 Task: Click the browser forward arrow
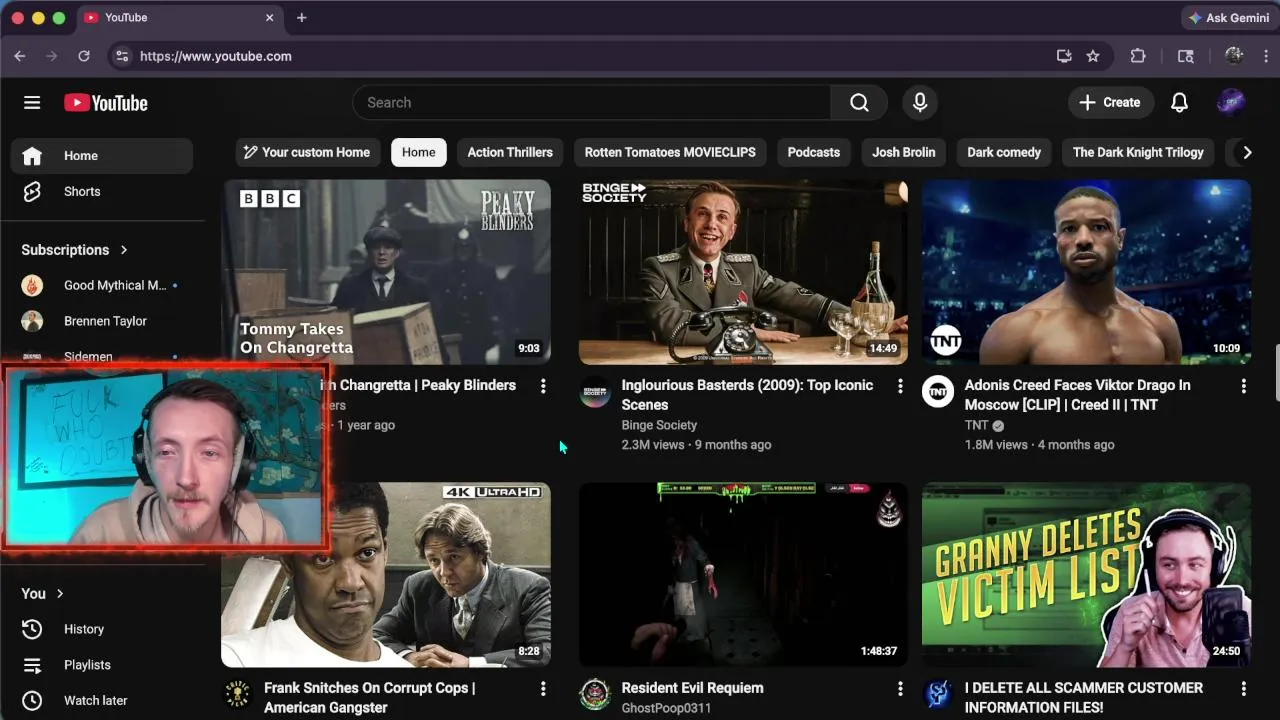pos(52,56)
